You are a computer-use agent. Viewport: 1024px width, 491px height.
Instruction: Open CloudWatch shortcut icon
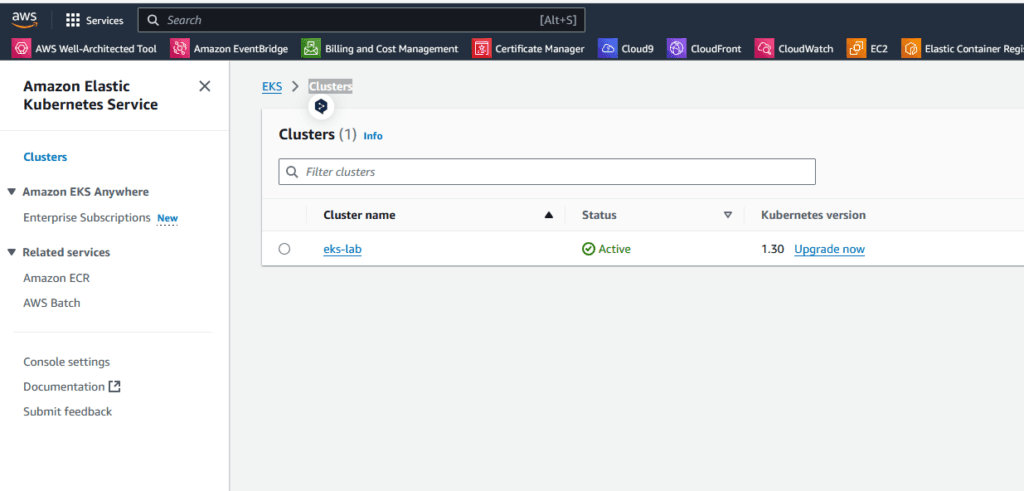pos(764,48)
